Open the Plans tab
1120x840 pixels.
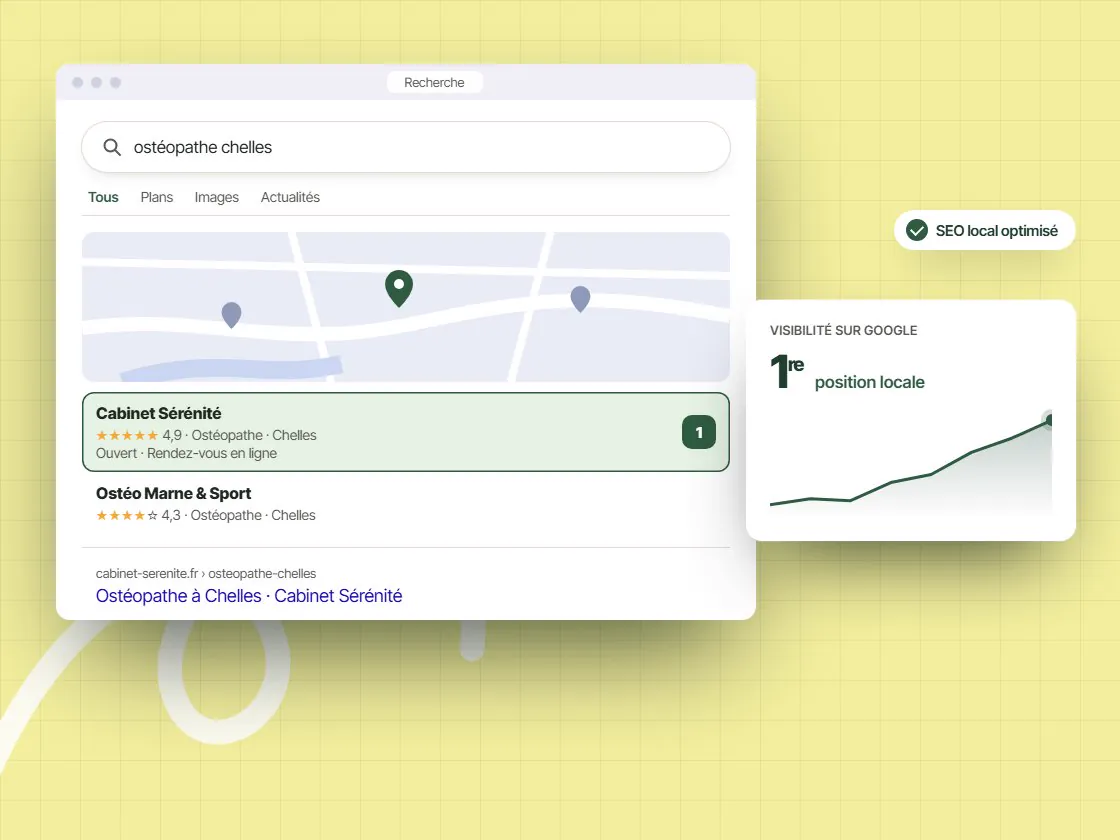(156, 197)
